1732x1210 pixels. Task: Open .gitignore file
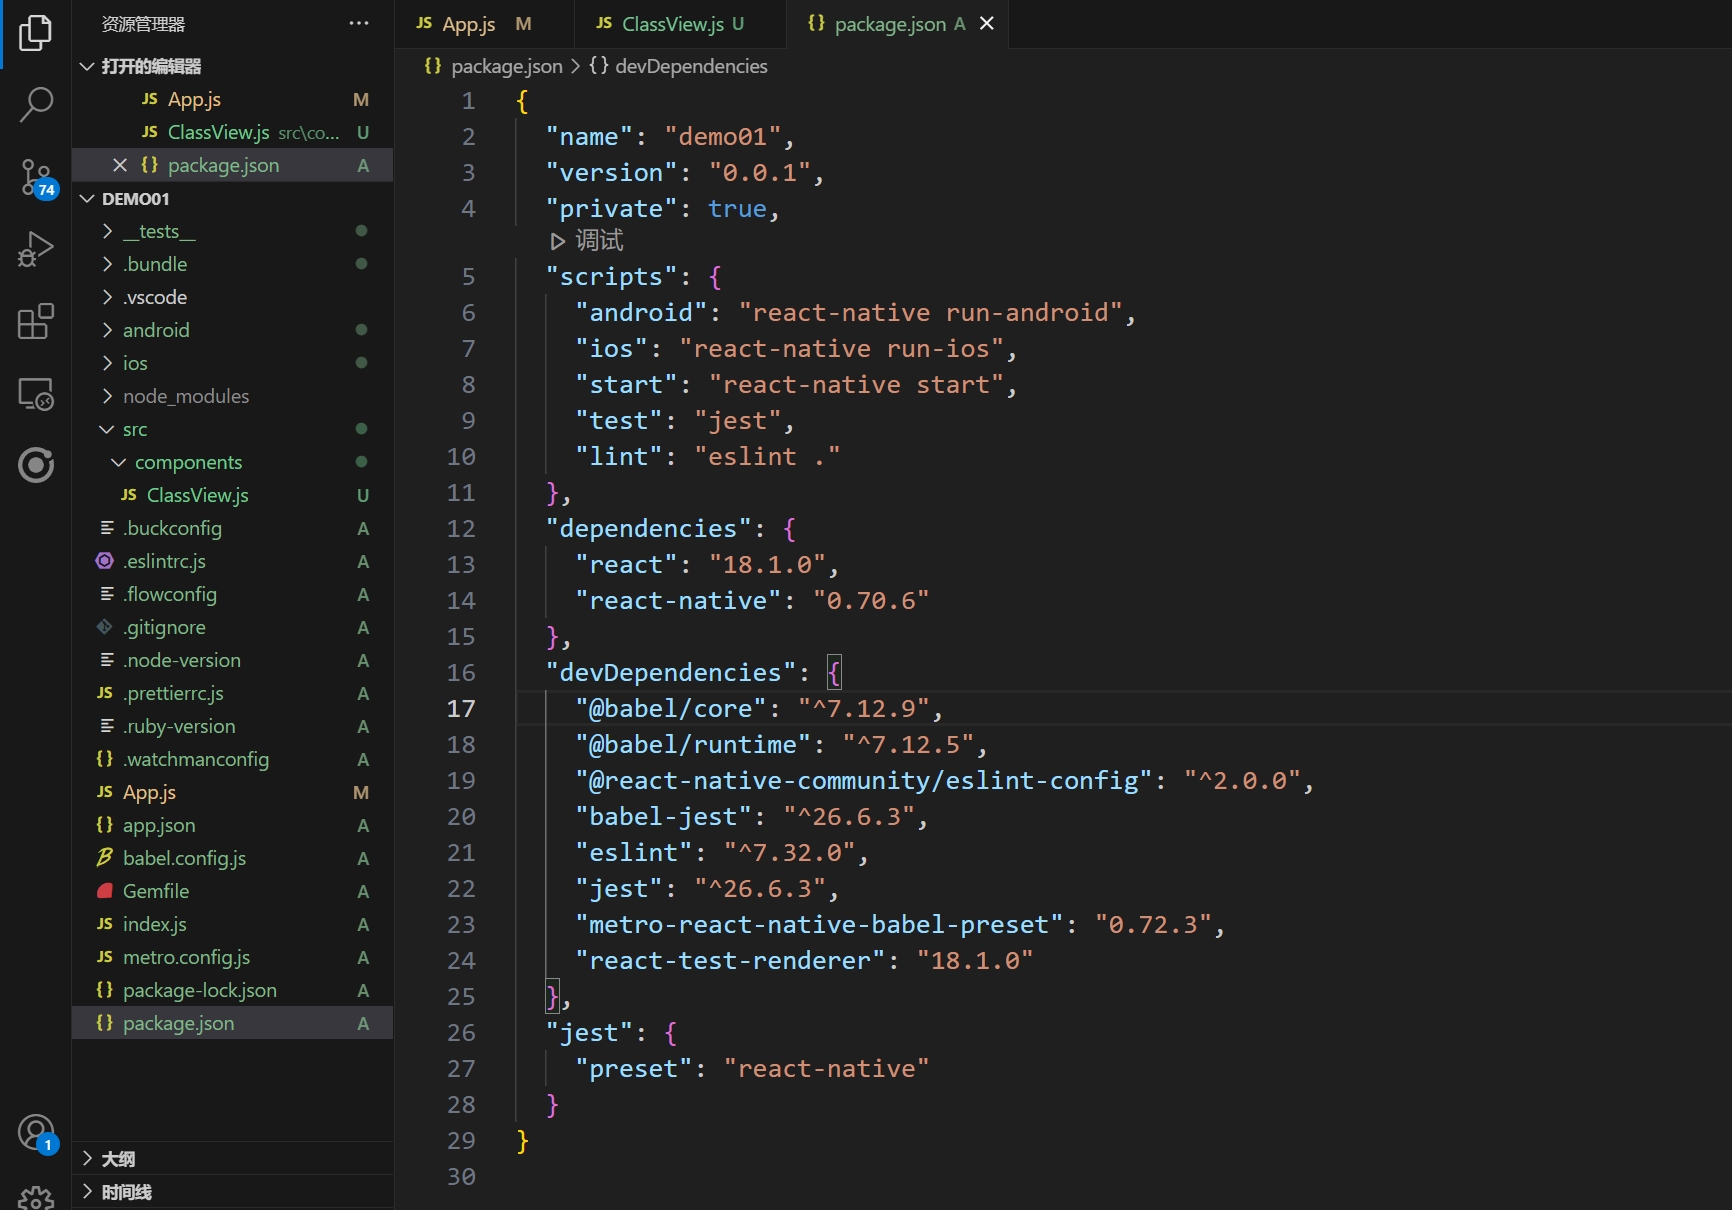(x=232, y=627)
